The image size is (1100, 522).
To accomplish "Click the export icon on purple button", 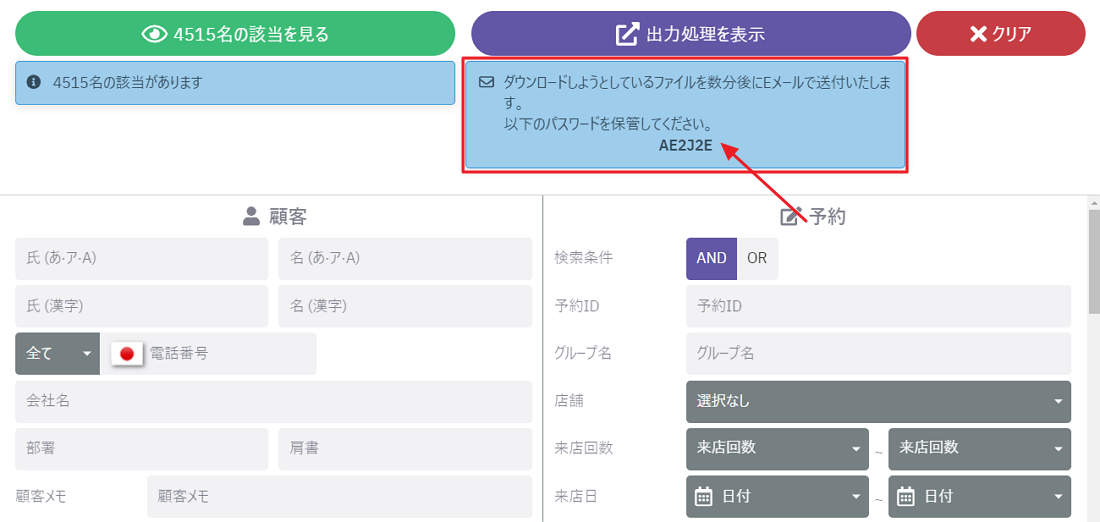I will [627, 34].
